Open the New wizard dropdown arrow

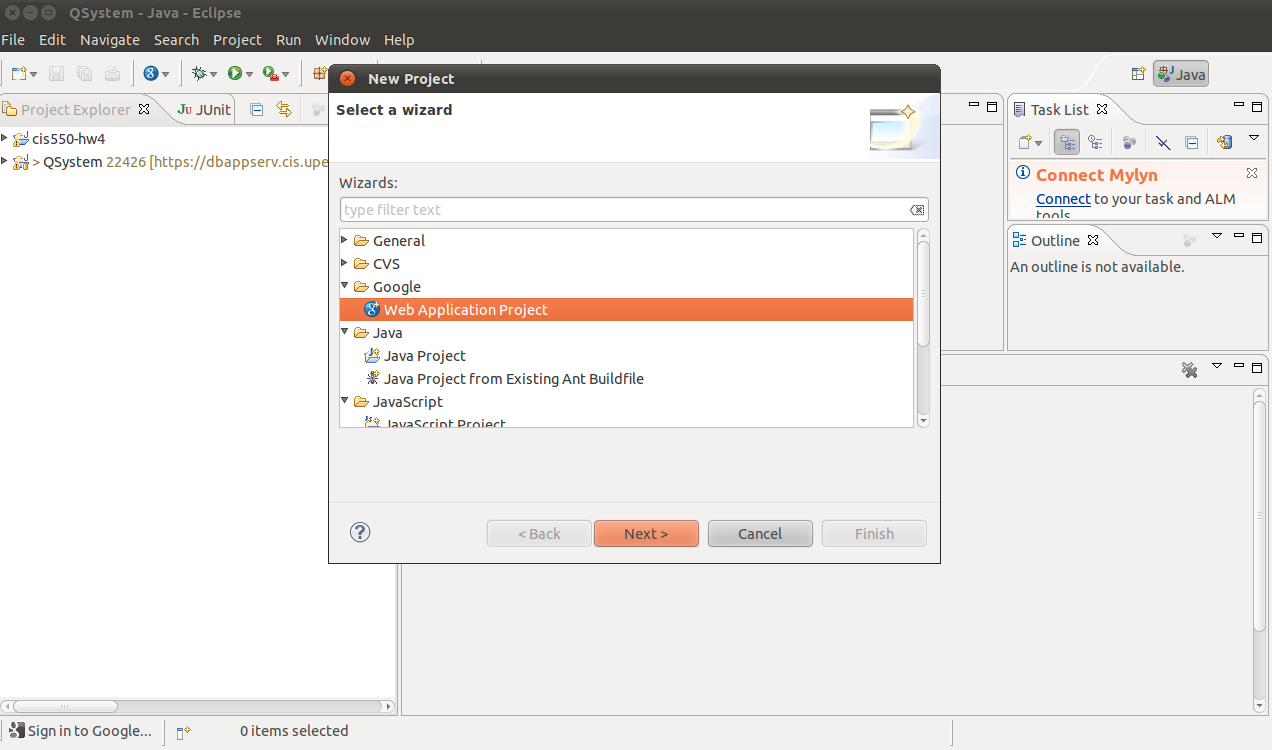click(33, 74)
